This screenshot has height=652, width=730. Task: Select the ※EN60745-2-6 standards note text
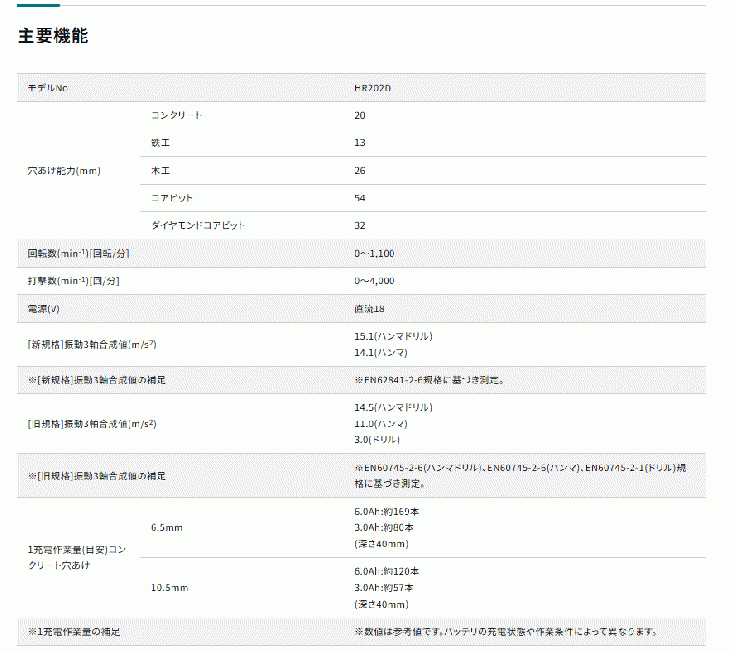tap(520, 475)
